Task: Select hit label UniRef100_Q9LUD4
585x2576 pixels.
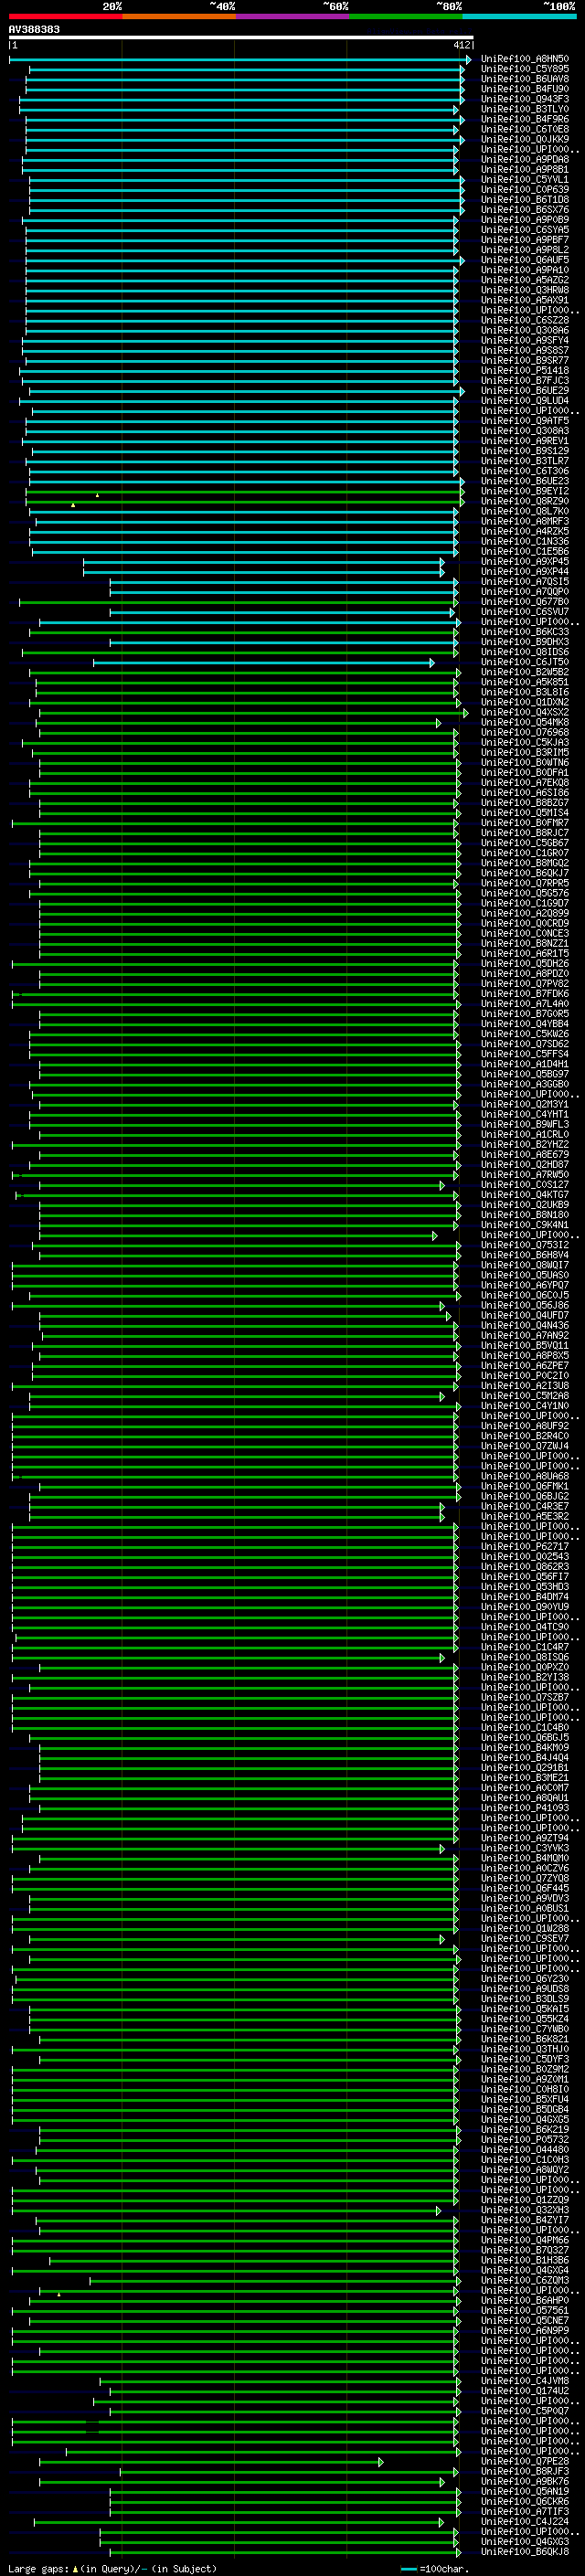Action: [525, 400]
